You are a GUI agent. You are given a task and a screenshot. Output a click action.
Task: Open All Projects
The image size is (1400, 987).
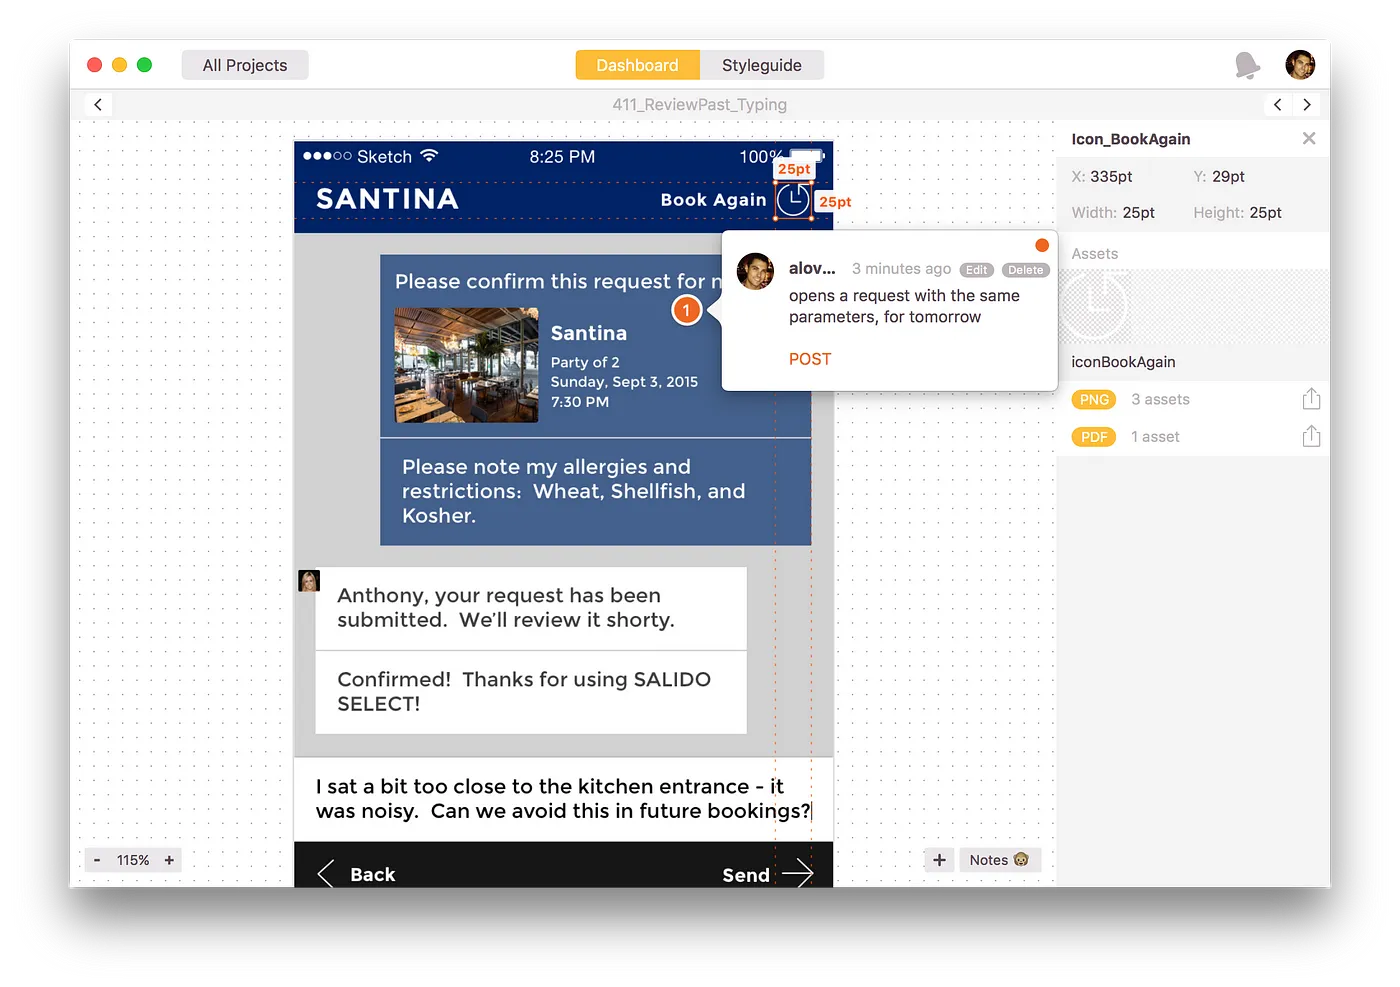click(245, 65)
